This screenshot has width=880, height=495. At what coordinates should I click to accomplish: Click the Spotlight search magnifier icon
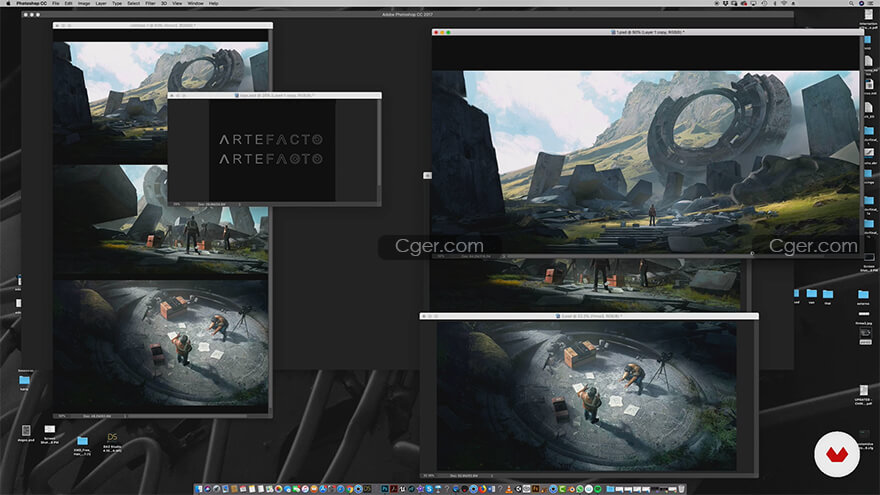[x=851, y=3]
